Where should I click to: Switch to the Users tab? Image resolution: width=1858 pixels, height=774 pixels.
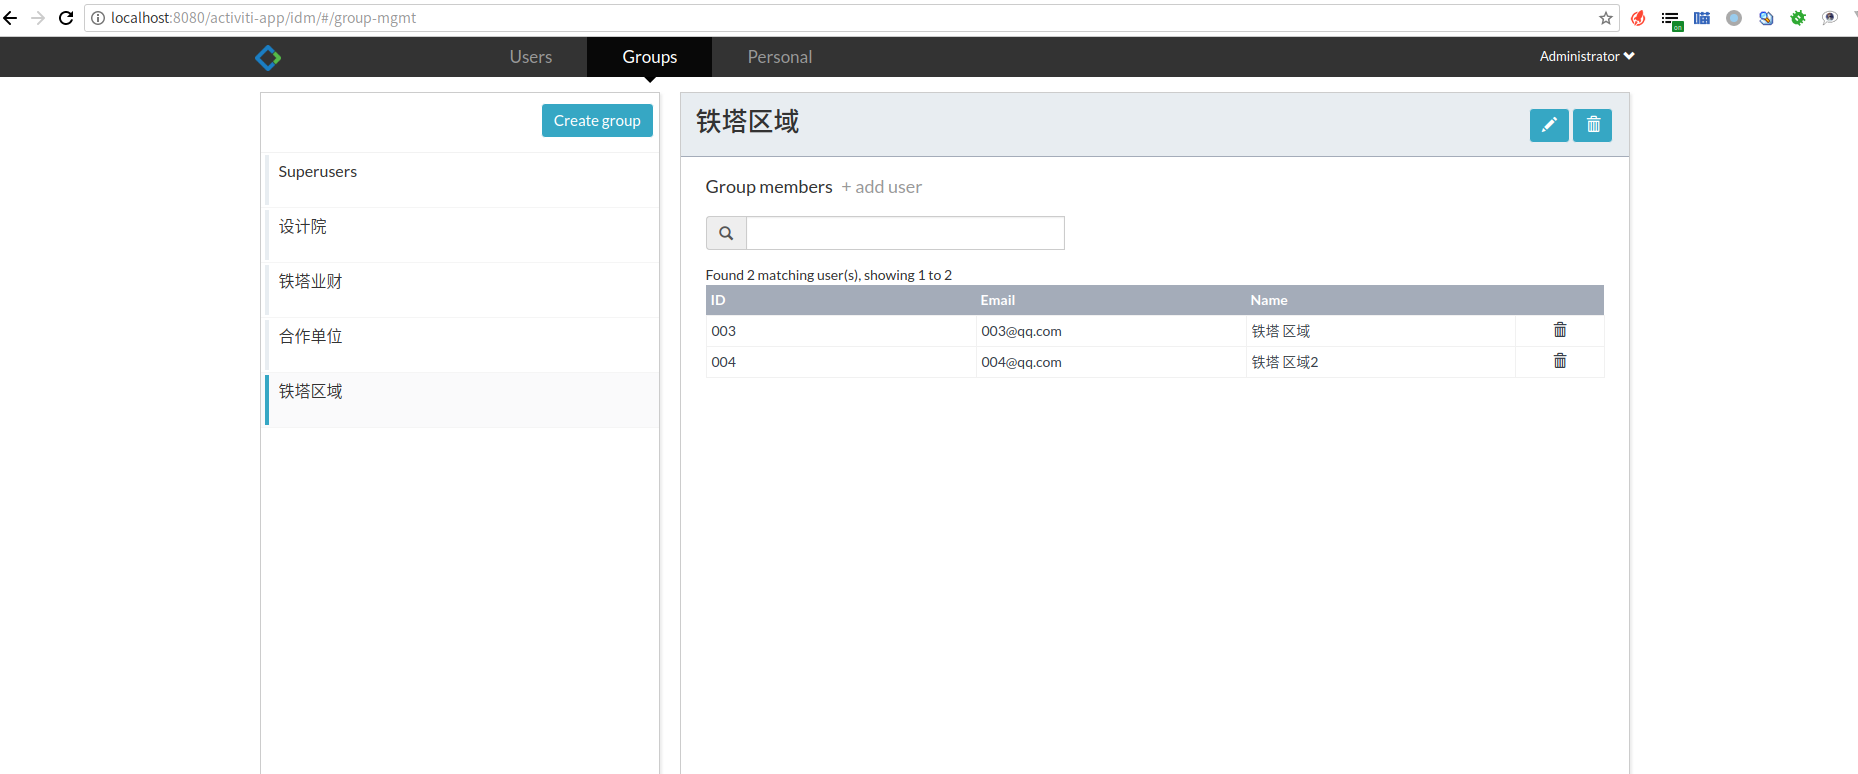click(x=530, y=57)
